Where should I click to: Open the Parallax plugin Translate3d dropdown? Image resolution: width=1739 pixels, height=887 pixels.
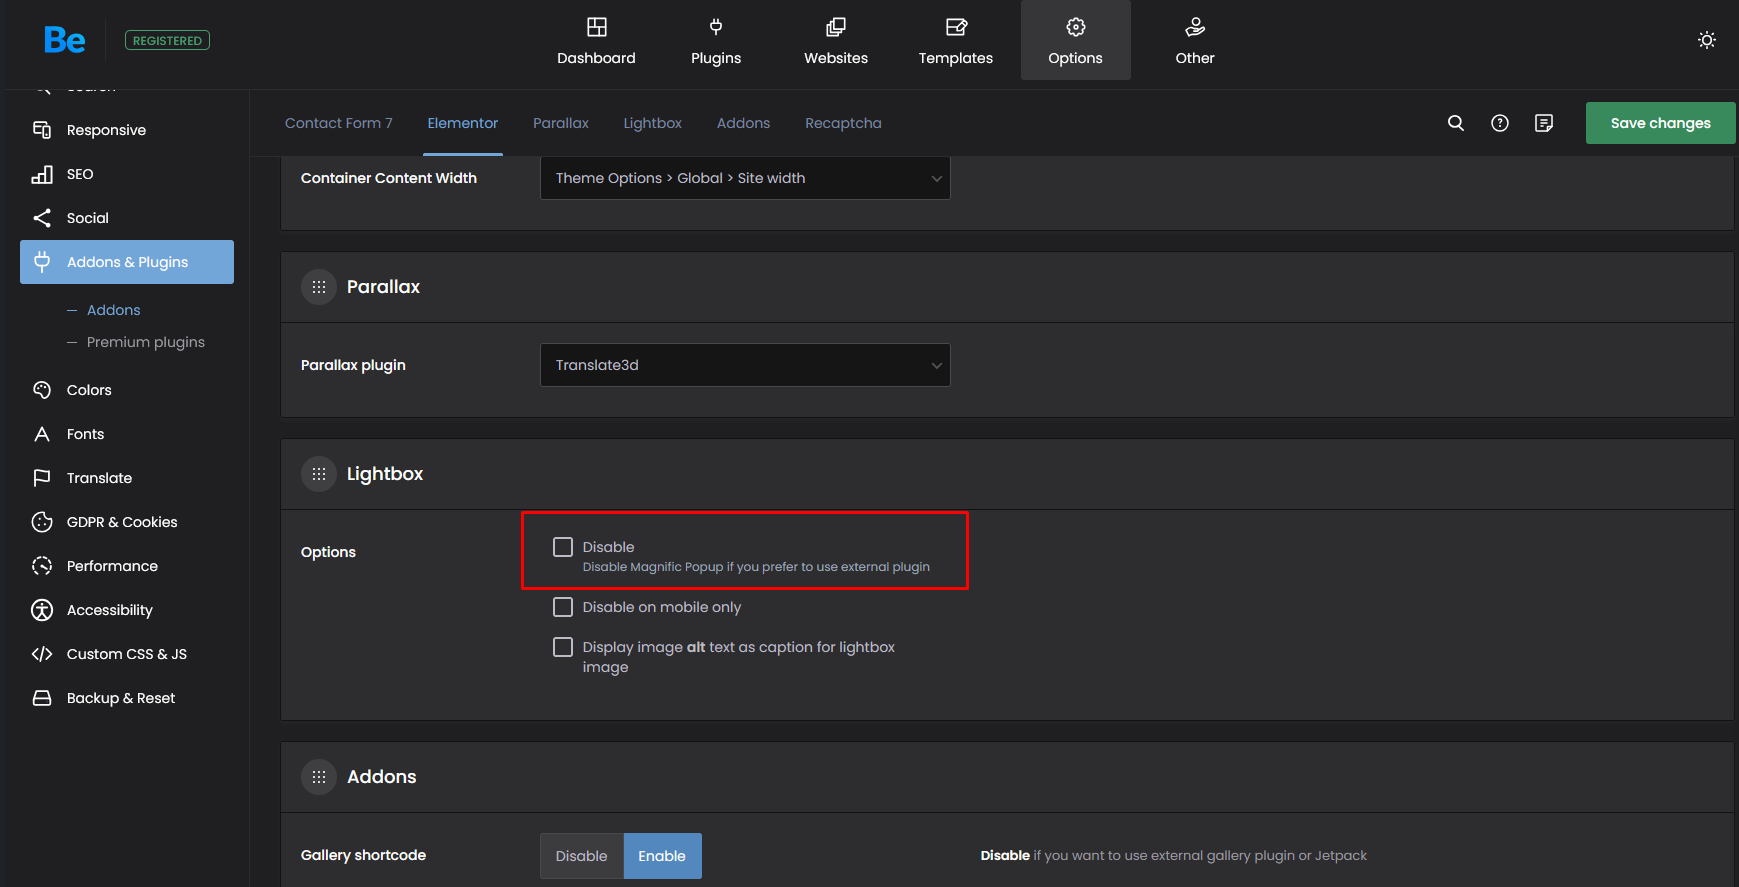tap(745, 365)
